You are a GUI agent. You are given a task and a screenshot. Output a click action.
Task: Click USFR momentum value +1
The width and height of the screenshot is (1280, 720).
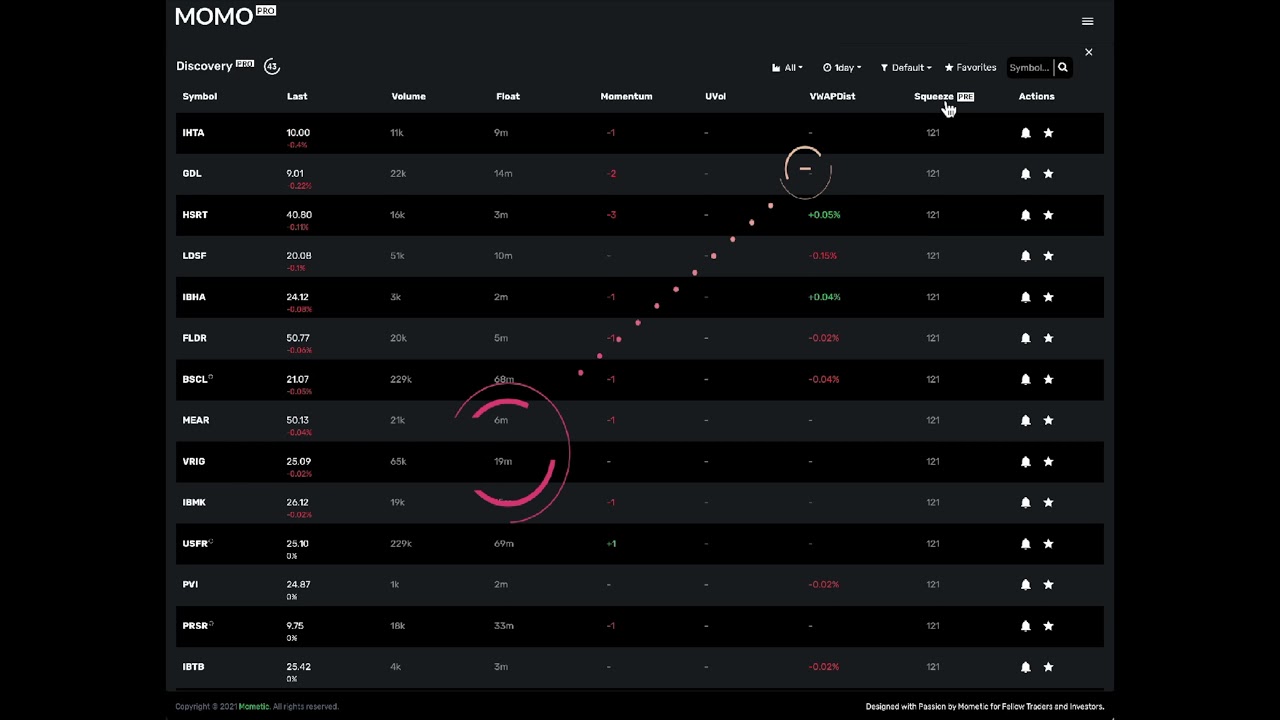(x=611, y=544)
